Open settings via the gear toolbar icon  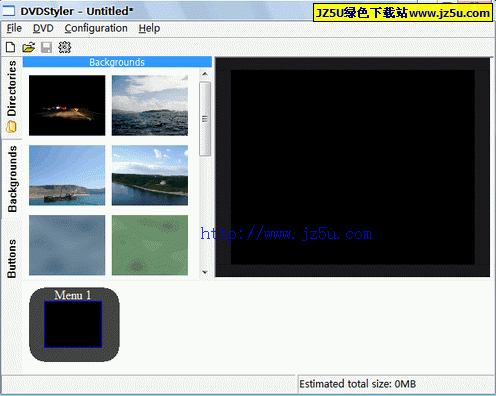[x=64, y=47]
